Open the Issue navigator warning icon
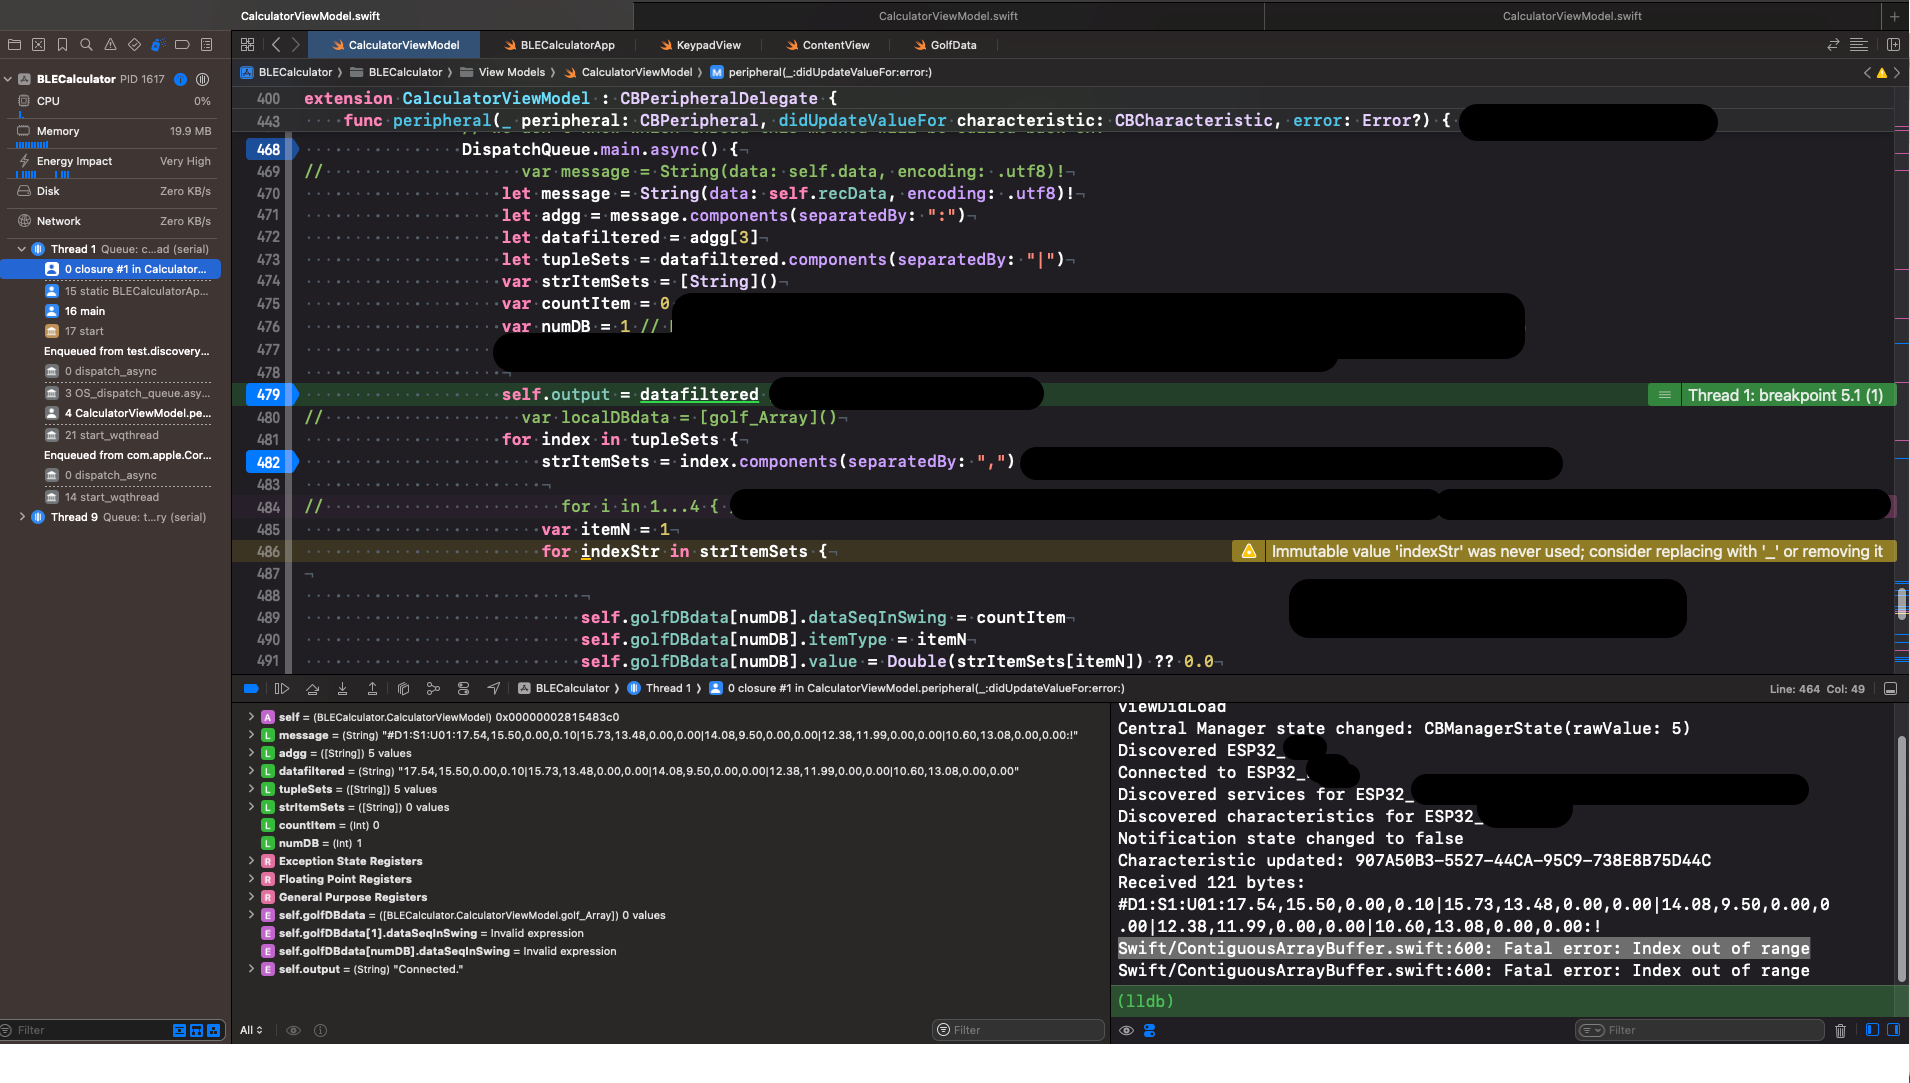This screenshot has height=1083, width=1910. (x=110, y=45)
